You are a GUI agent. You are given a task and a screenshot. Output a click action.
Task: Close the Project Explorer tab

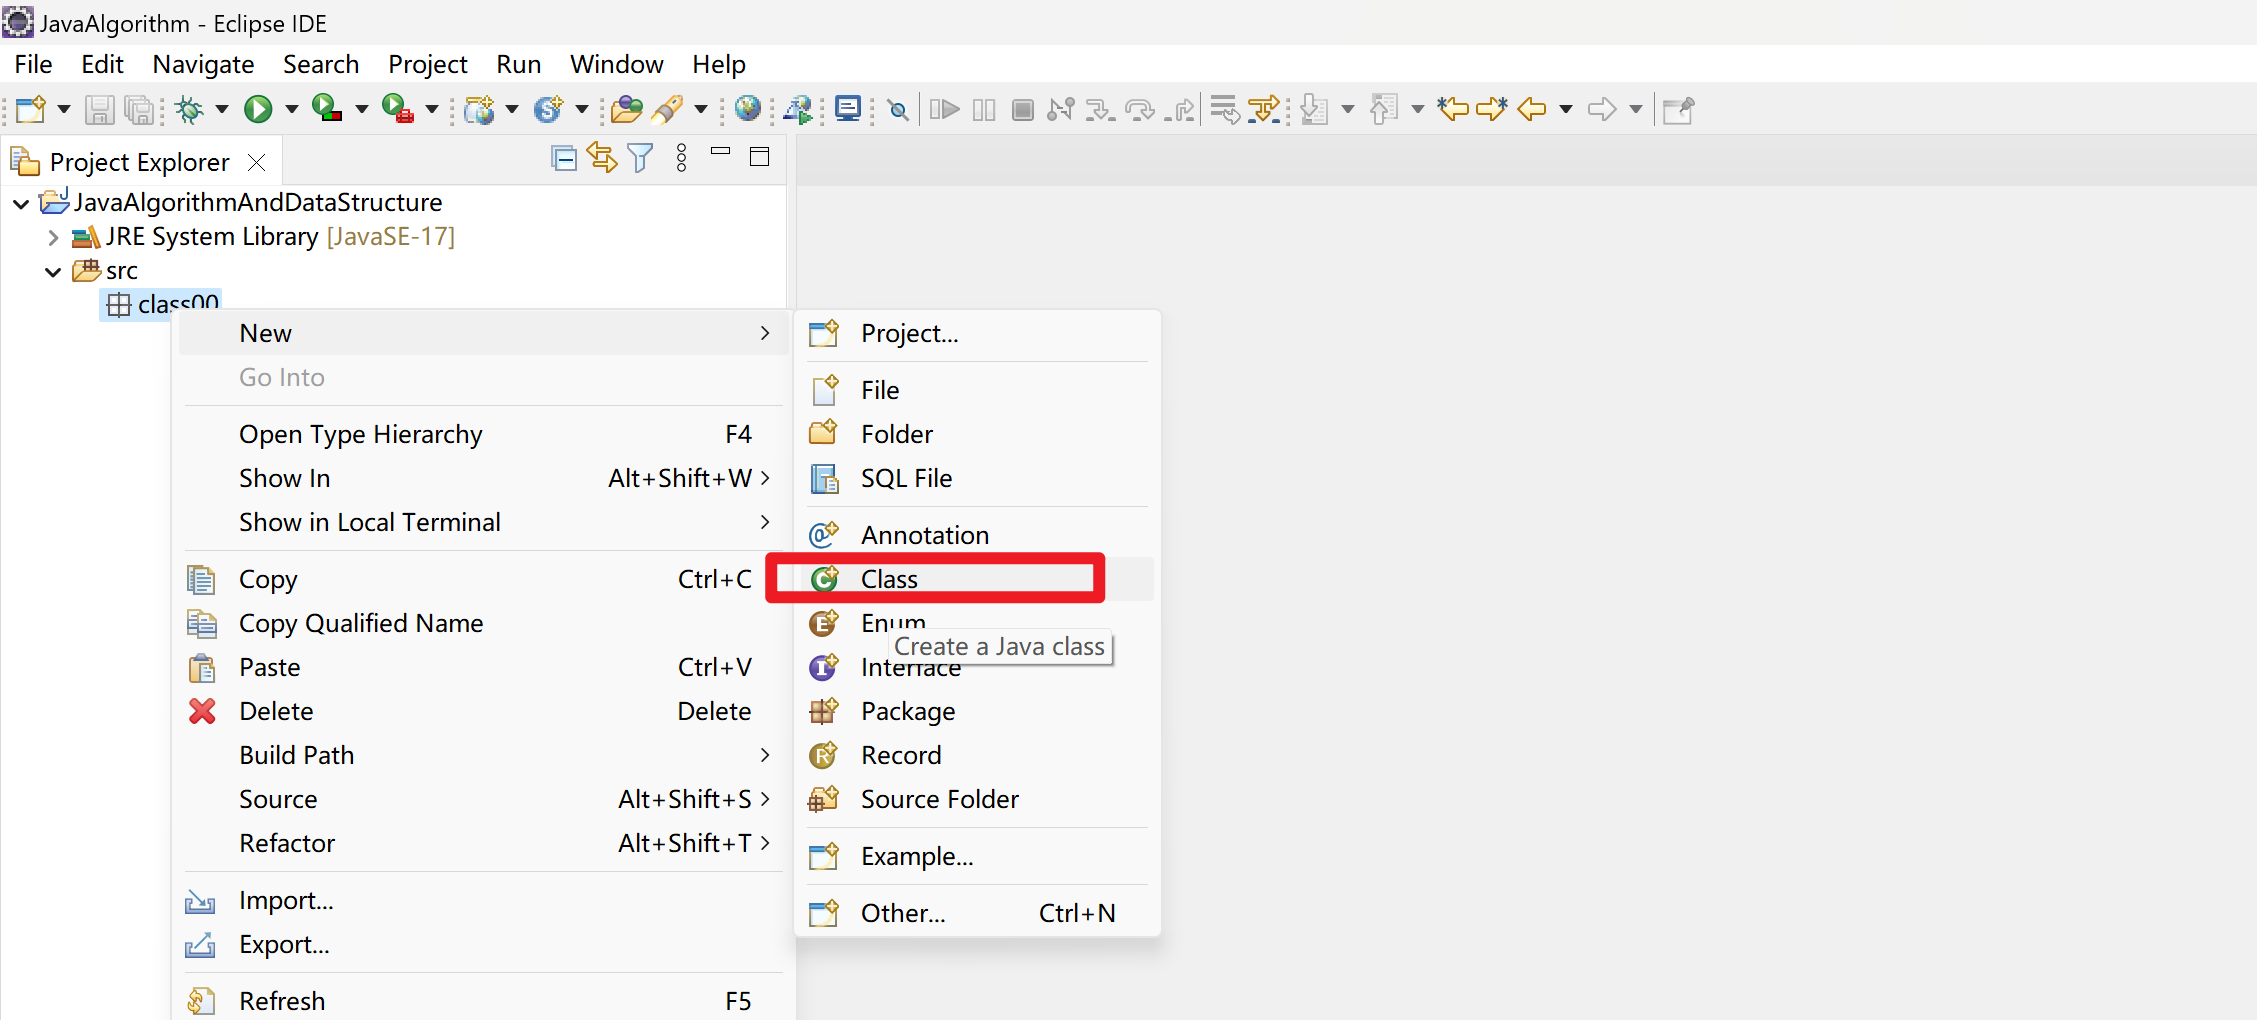pos(257,162)
